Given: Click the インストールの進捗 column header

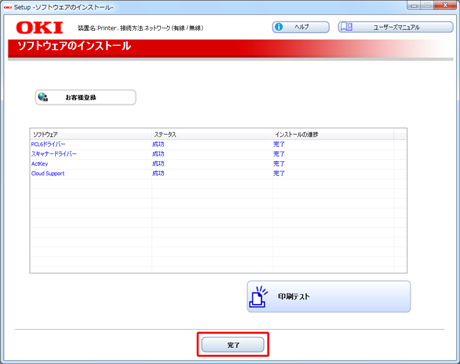Looking at the screenshot, I should point(333,134).
